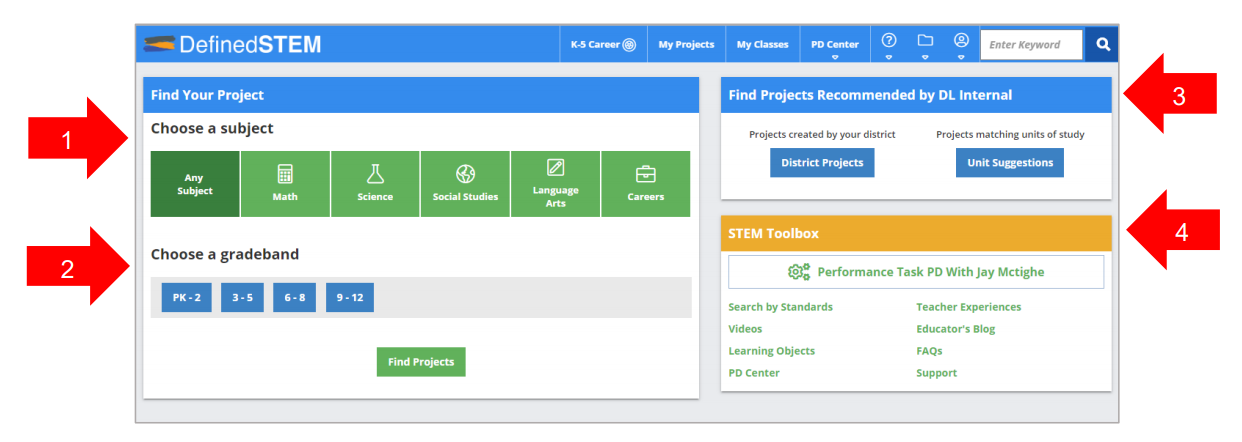
Task: Click the Choose a gradeband heading
Action: pos(225,255)
